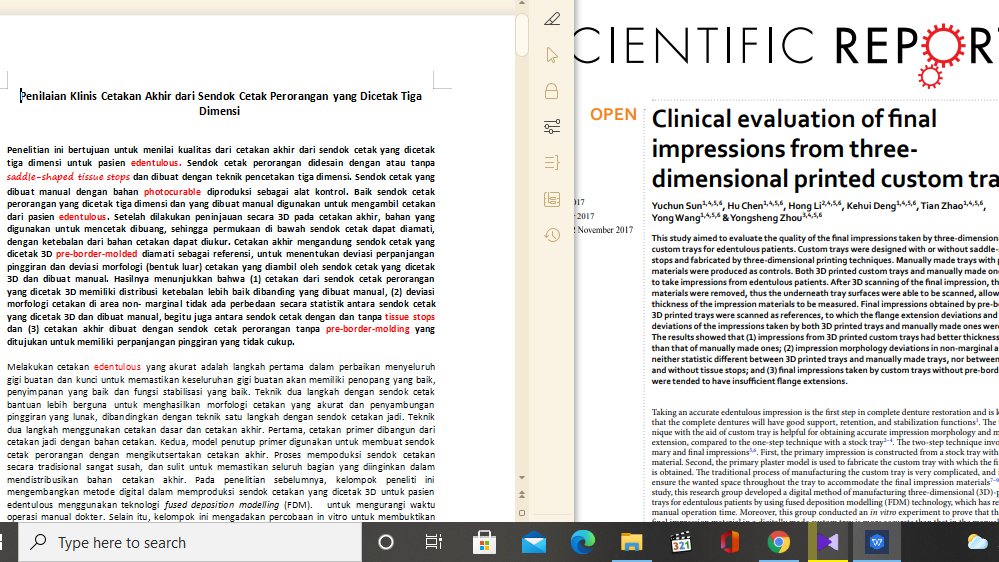Open the purple Visual Studio taskbar icon
This screenshot has height=562, width=999.
pyautogui.click(x=828, y=542)
